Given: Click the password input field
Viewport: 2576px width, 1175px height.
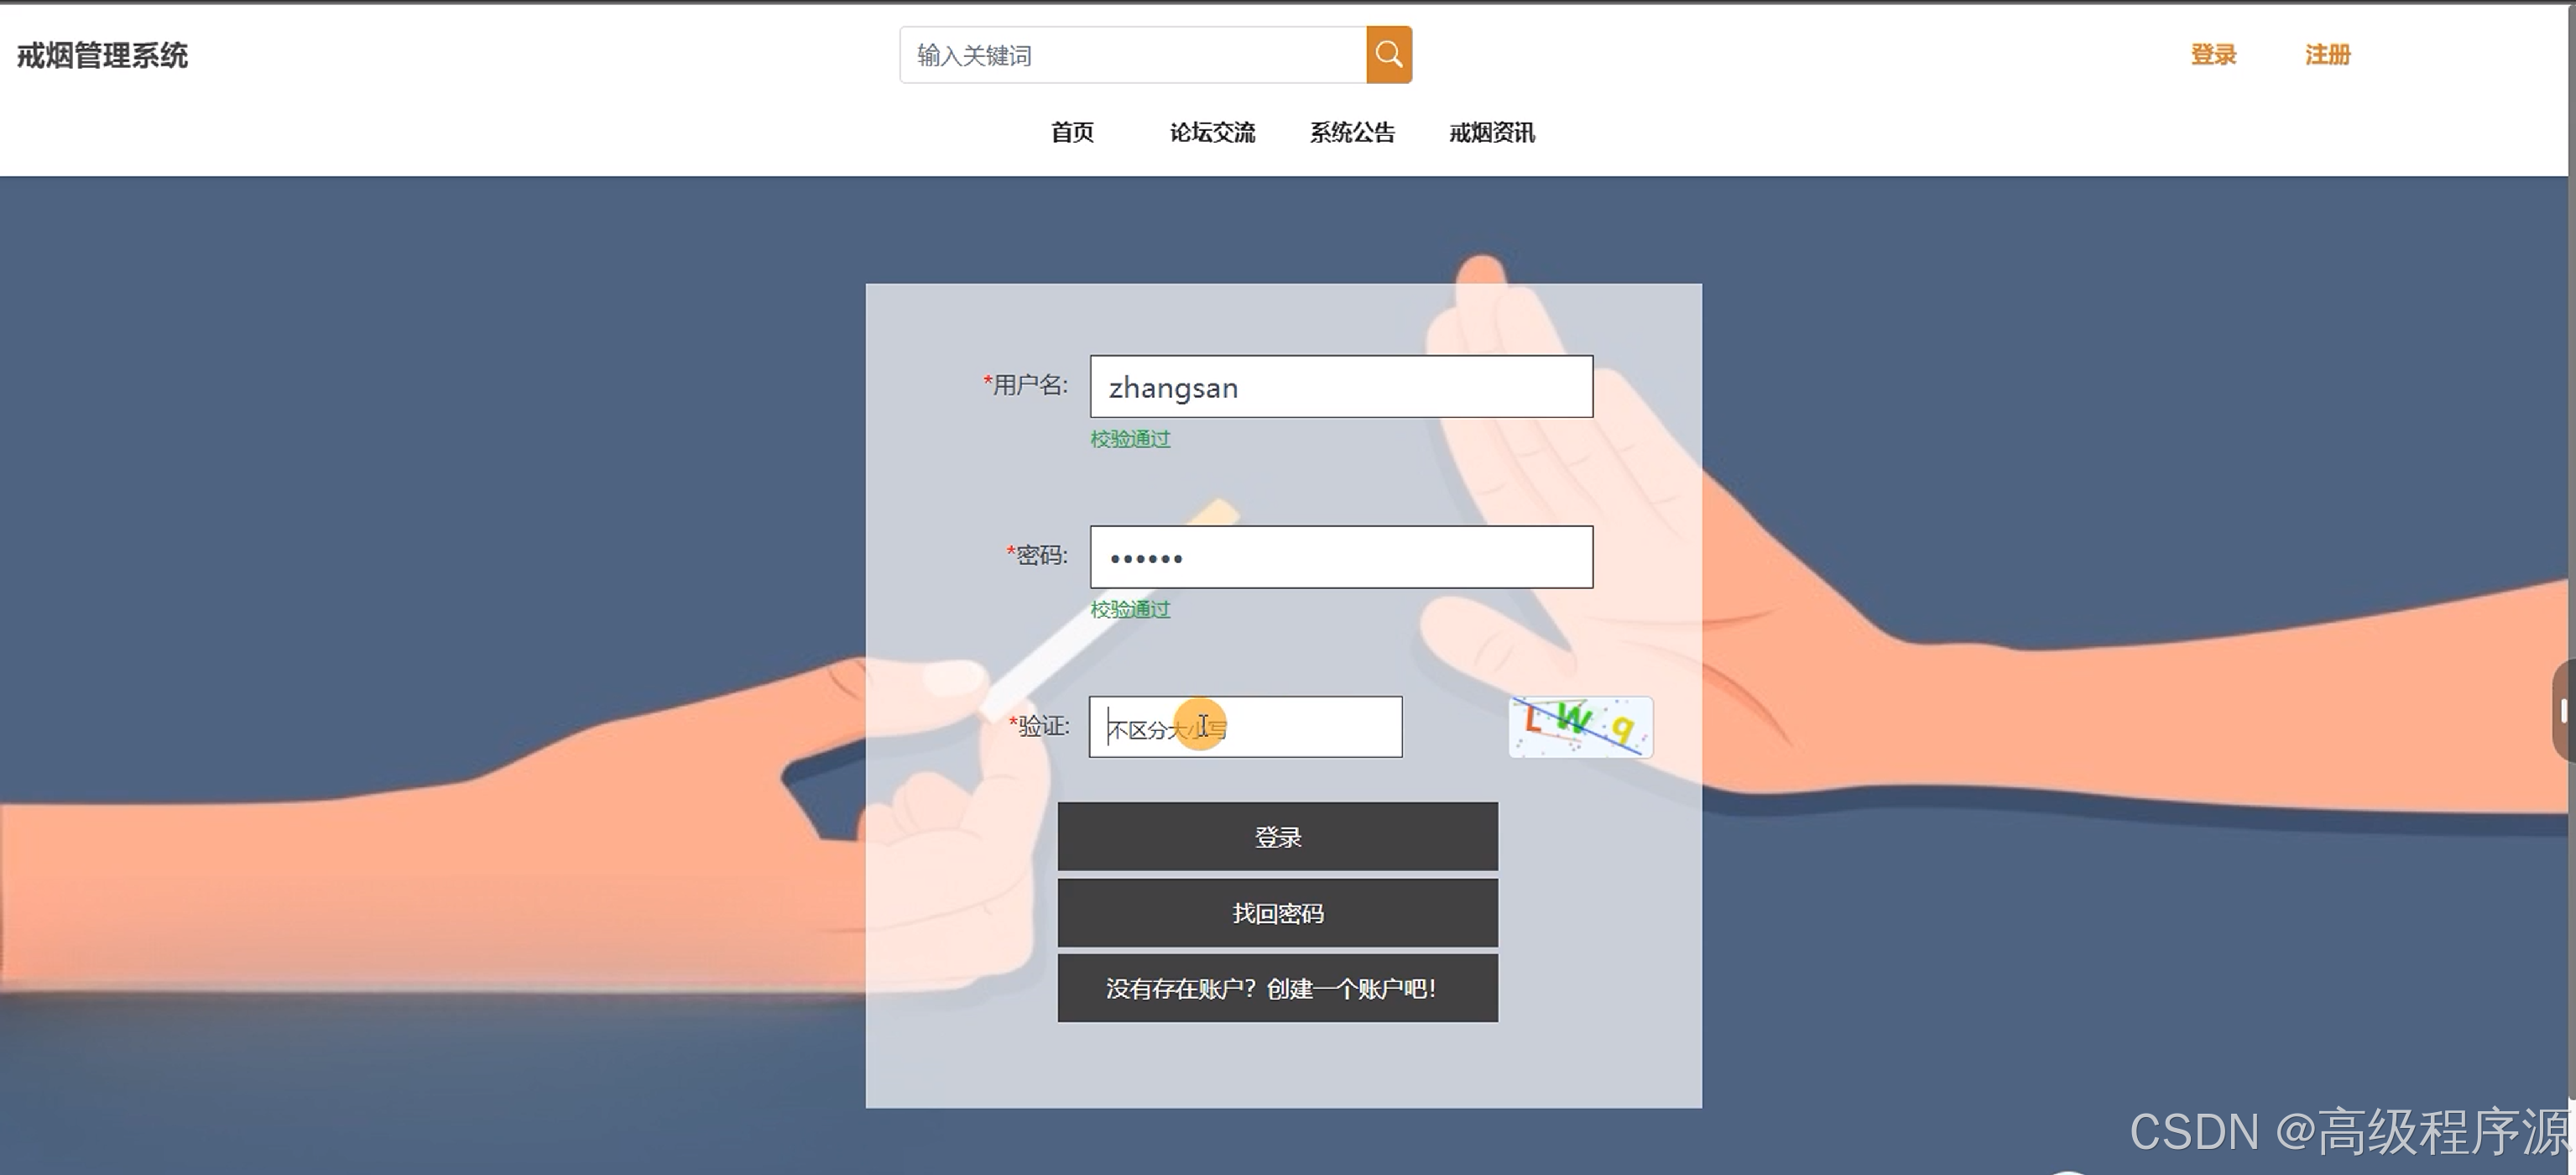Looking at the screenshot, I should tap(1340, 557).
